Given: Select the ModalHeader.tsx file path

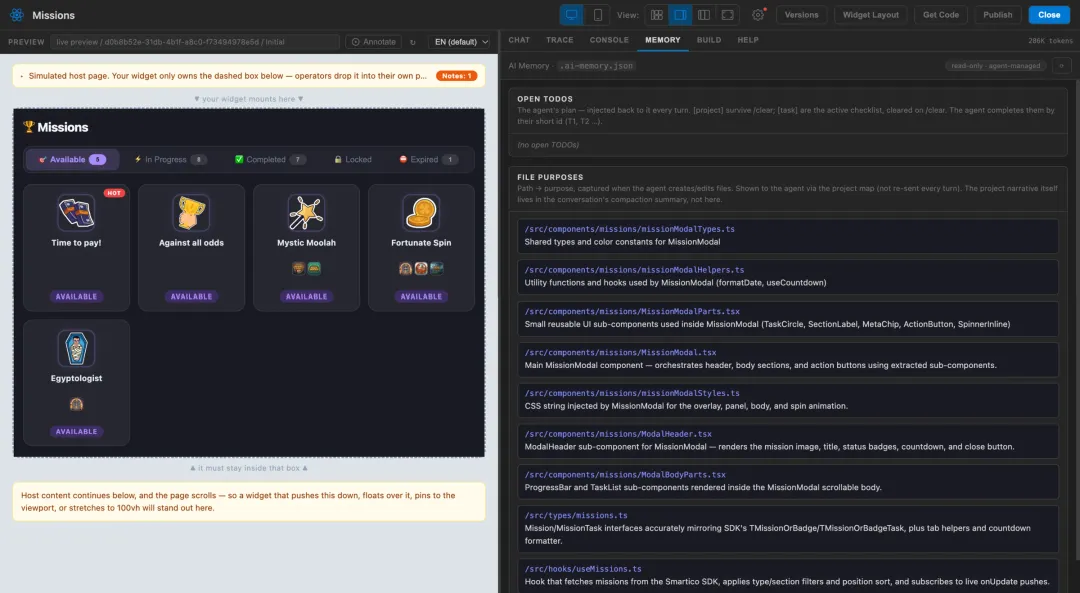Looking at the screenshot, I should click(x=618, y=434).
